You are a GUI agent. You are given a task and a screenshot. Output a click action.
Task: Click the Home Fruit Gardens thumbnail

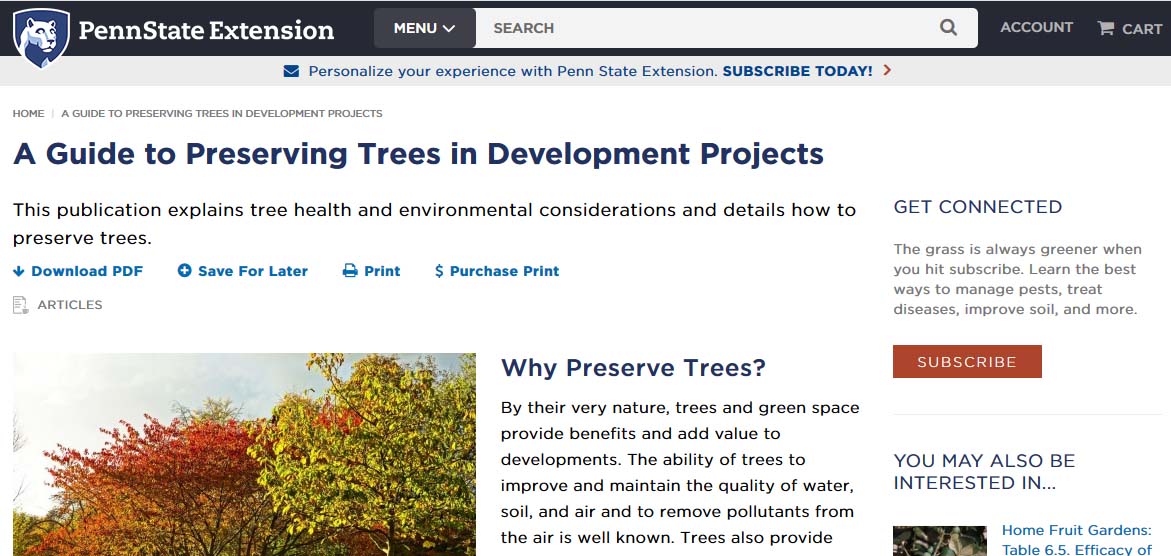pyautogui.click(x=939, y=541)
